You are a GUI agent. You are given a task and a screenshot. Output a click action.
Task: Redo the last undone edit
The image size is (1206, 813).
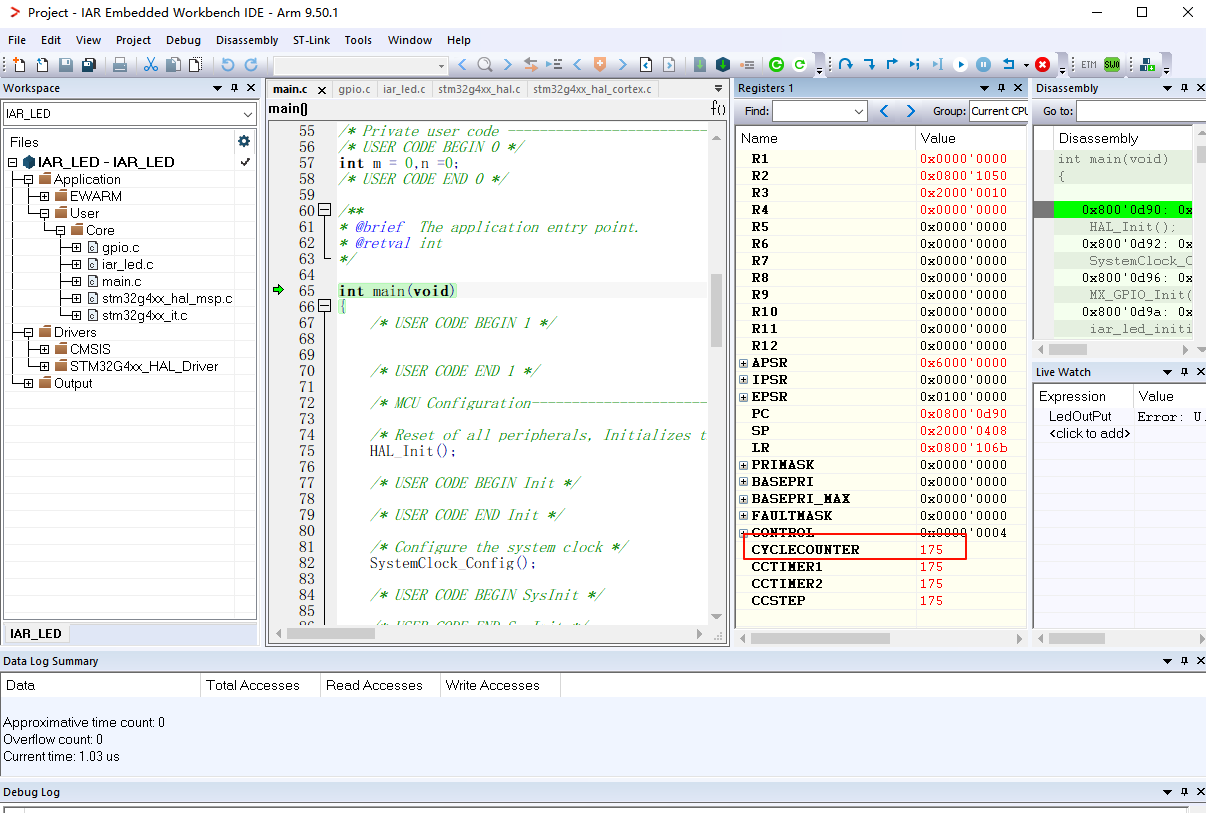[x=250, y=65]
